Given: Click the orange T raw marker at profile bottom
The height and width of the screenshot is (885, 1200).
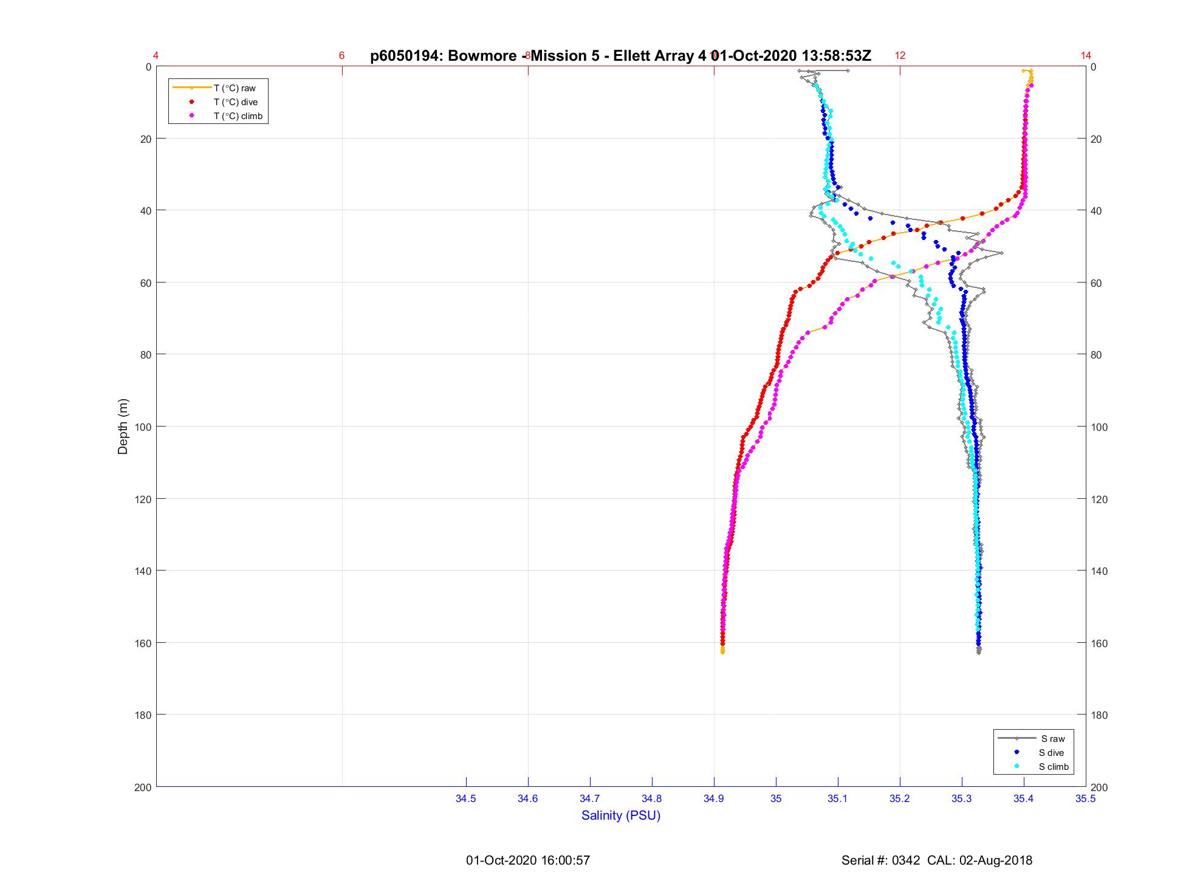Looking at the screenshot, I should pos(722,651).
